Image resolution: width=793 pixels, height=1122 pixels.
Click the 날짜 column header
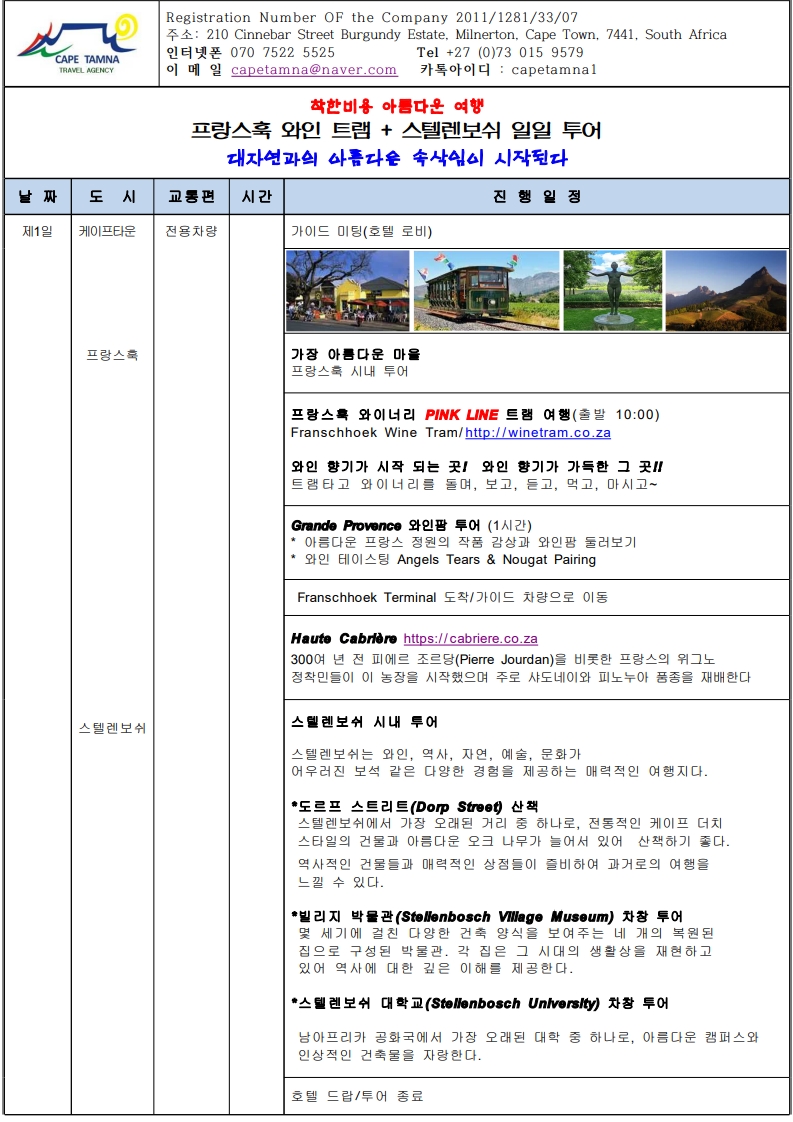37,197
